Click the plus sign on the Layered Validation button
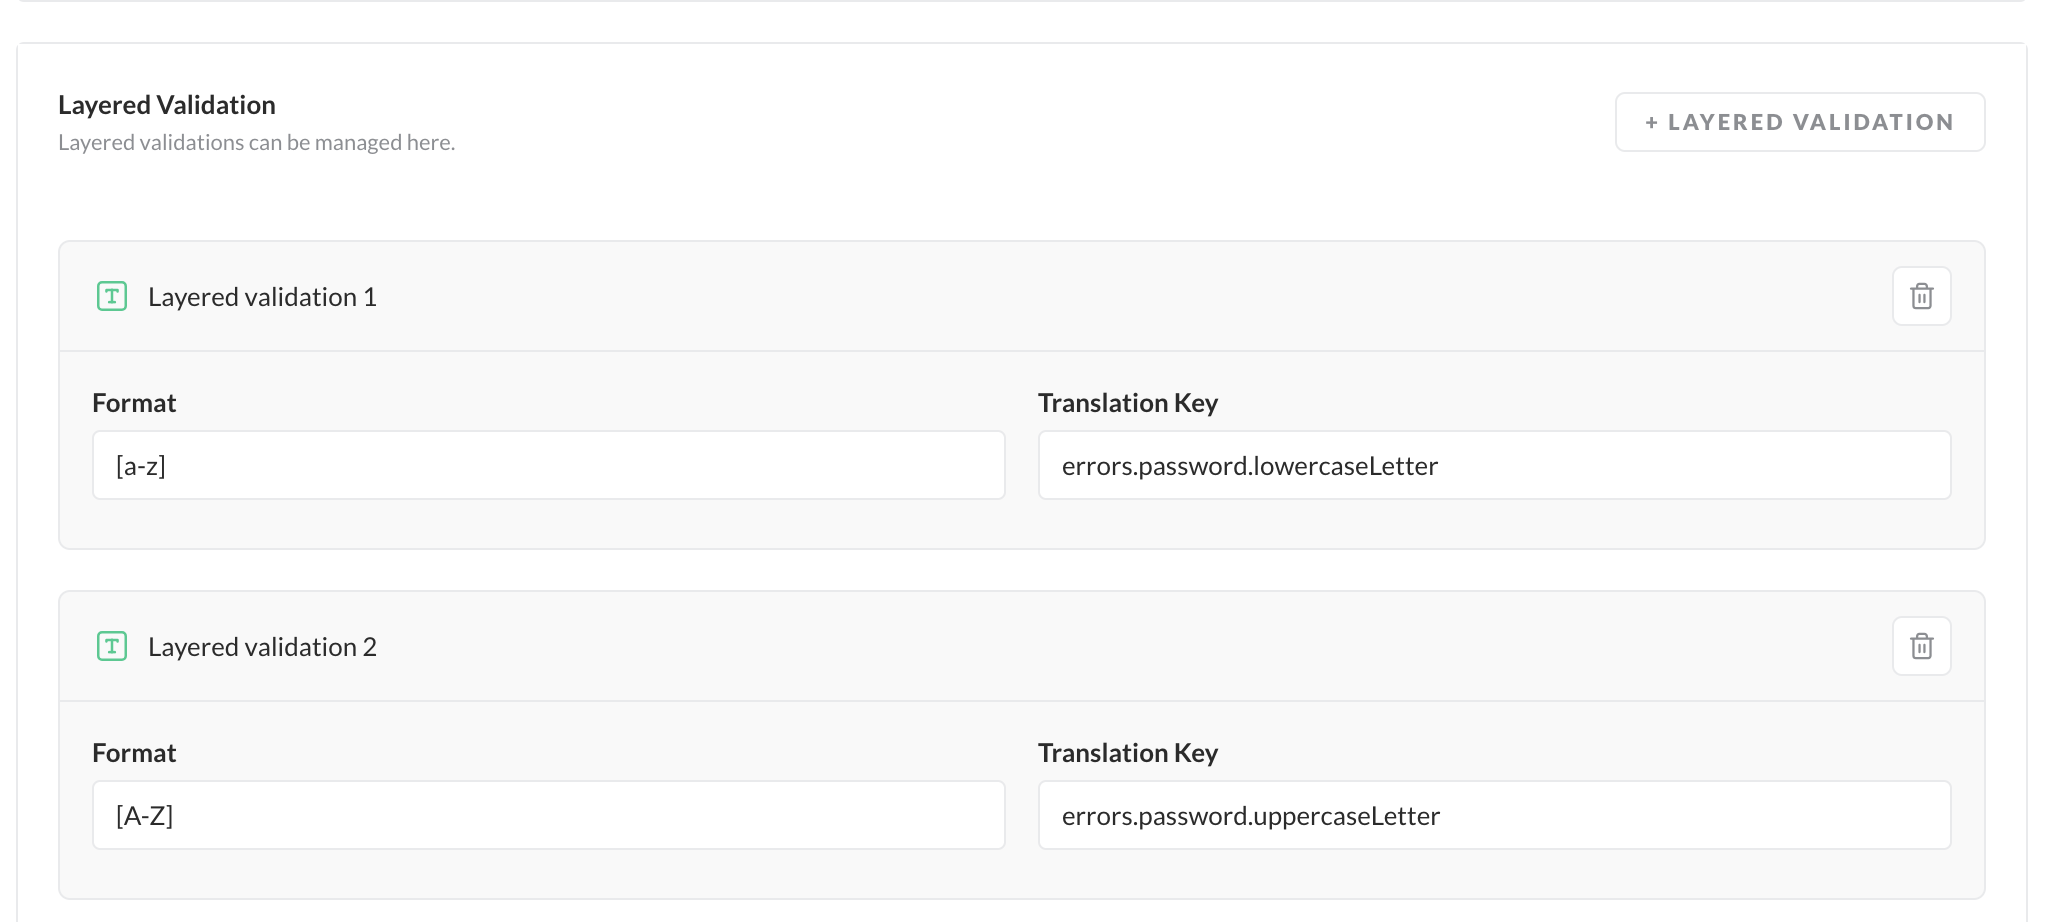Image resolution: width=2062 pixels, height=922 pixels. pos(1651,122)
